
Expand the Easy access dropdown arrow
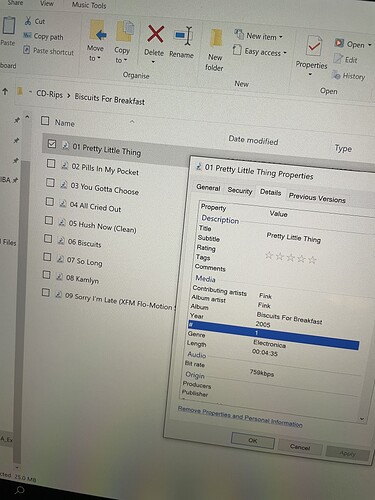(x=285, y=53)
